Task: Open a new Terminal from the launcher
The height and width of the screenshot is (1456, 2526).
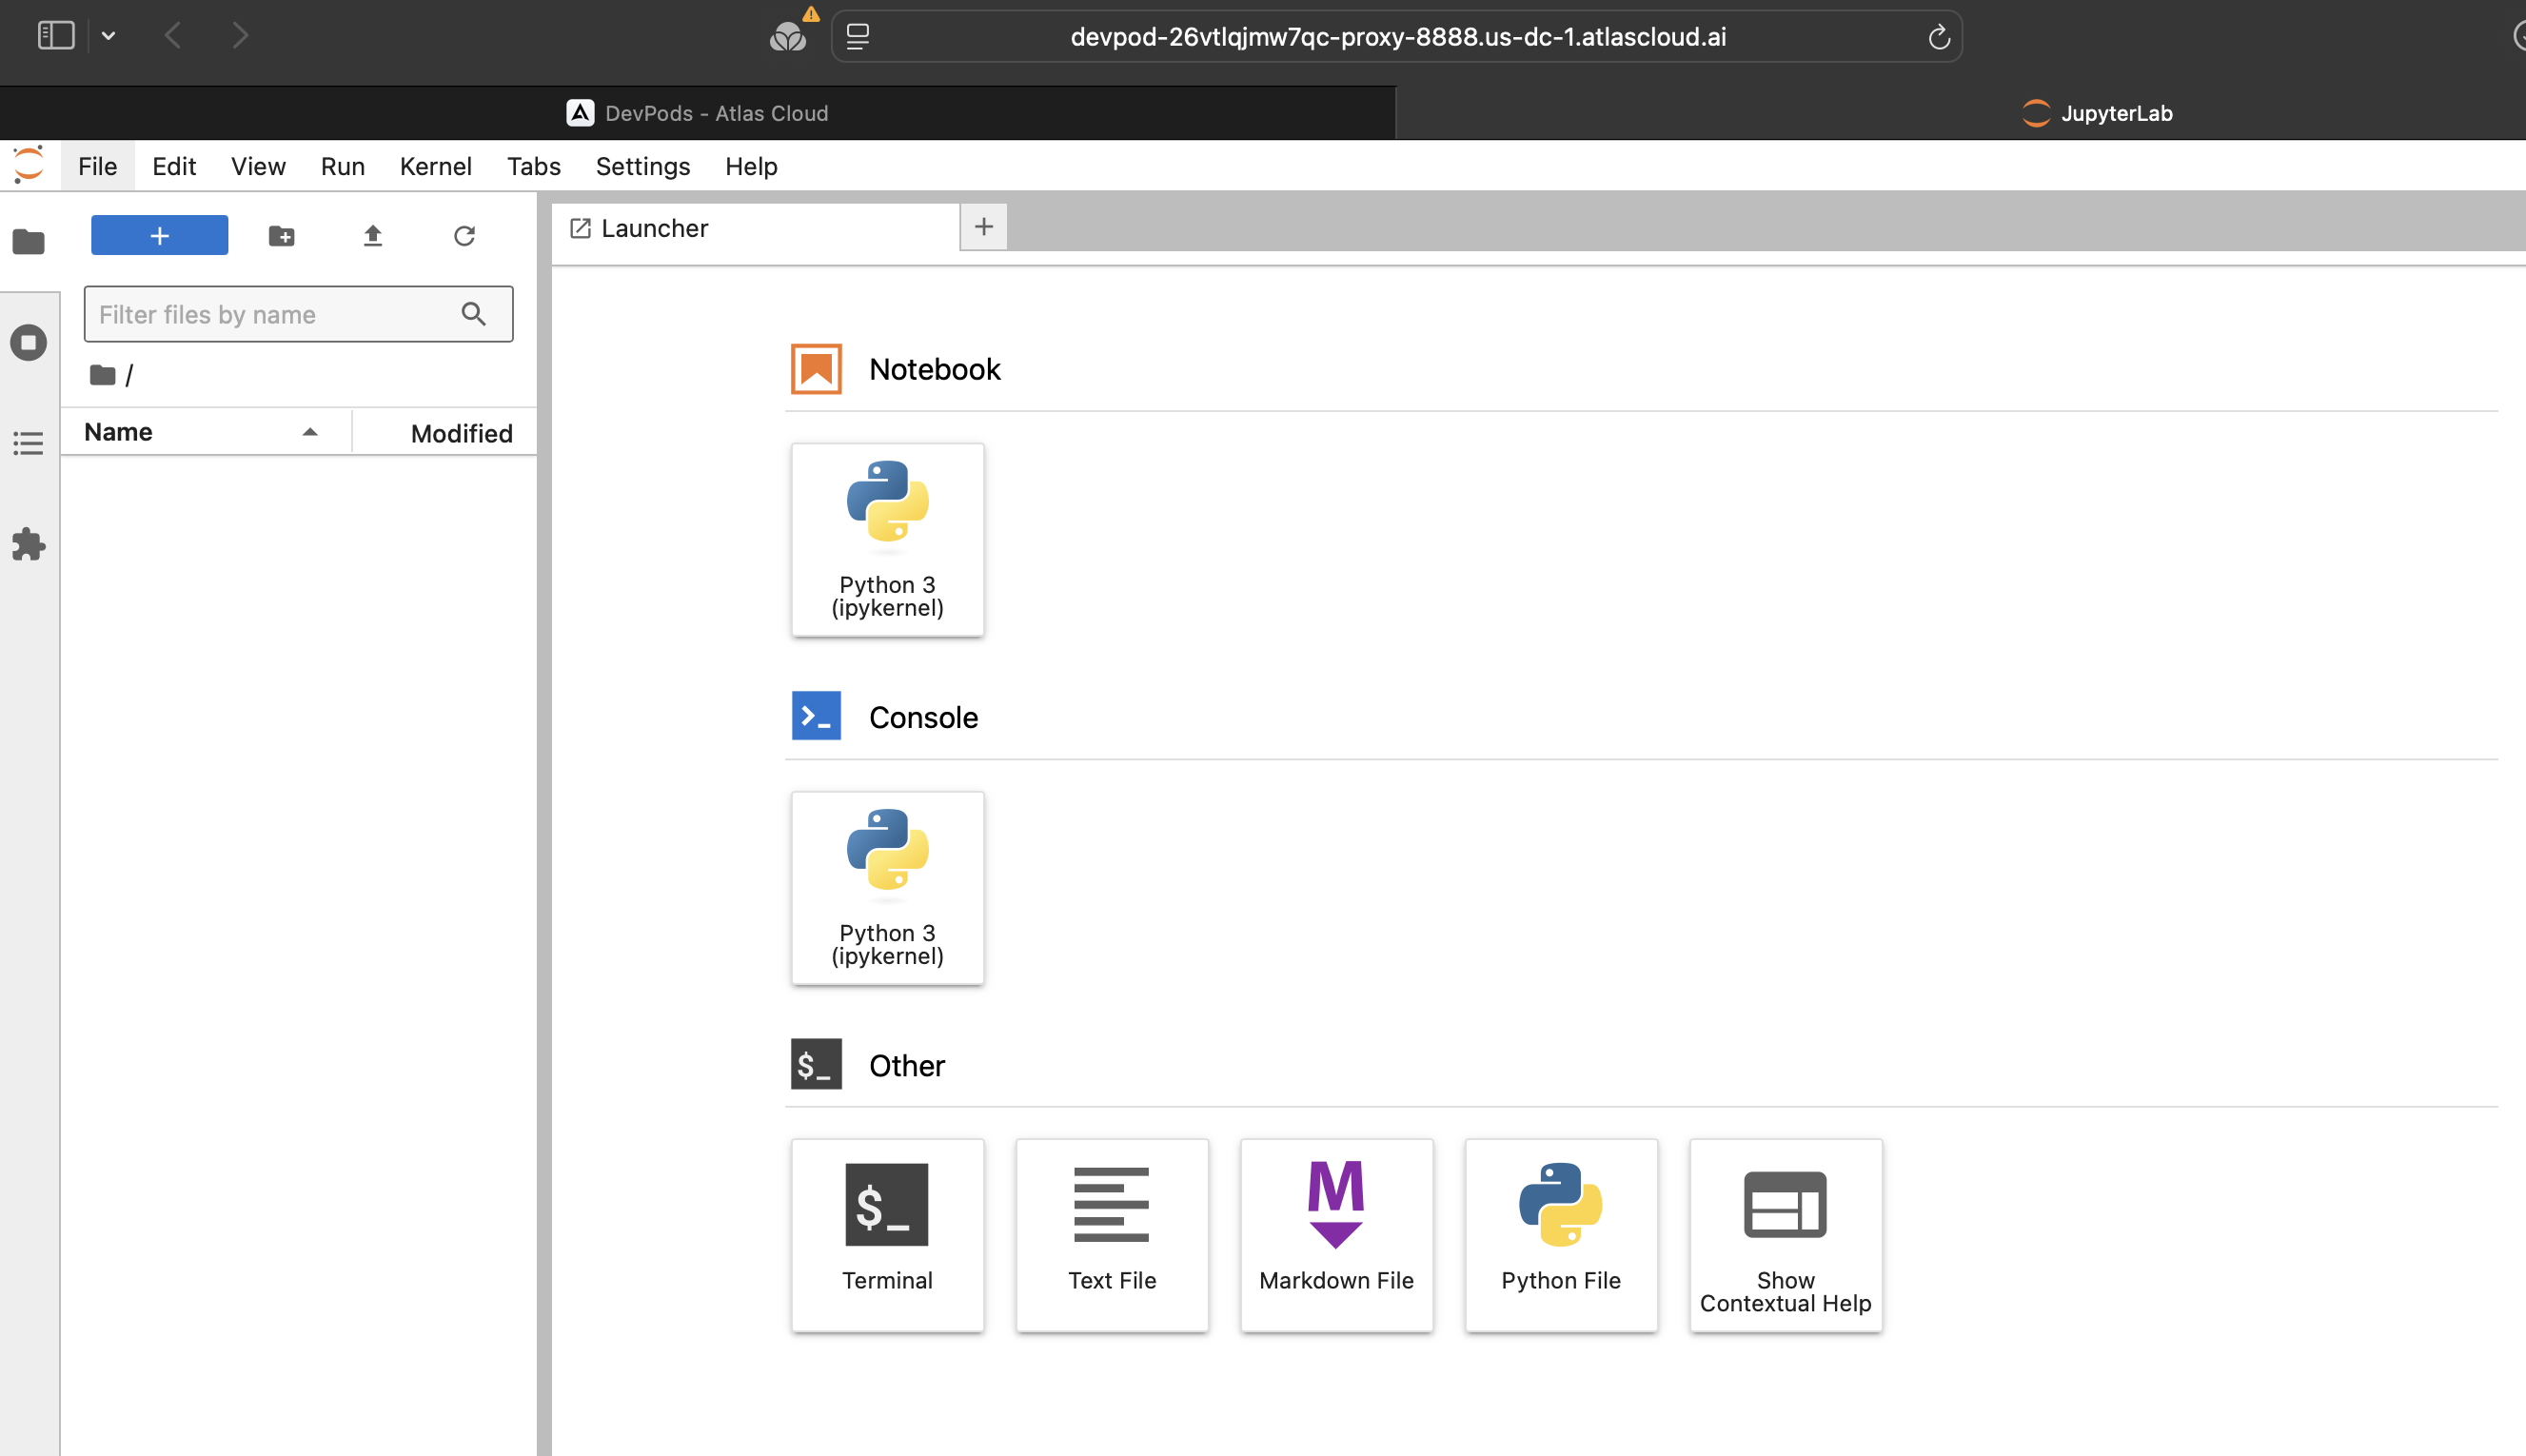Action: [888, 1235]
